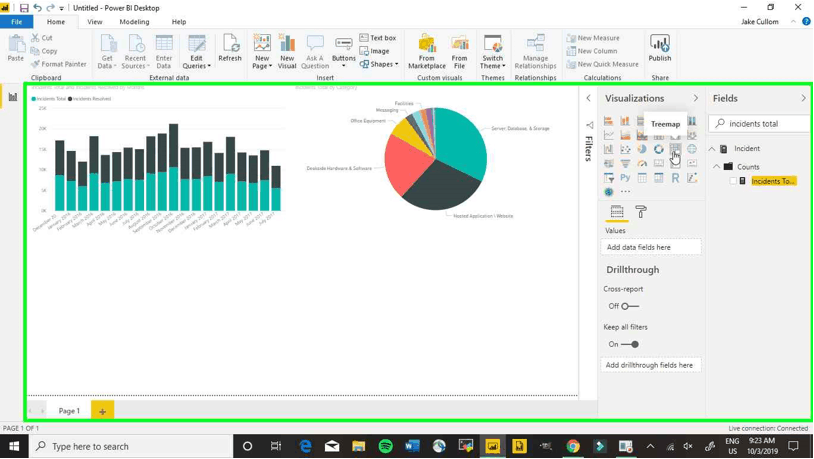The image size is (814, 459).
Task: Collapse the Counts folder
Action: click(716, 167)
